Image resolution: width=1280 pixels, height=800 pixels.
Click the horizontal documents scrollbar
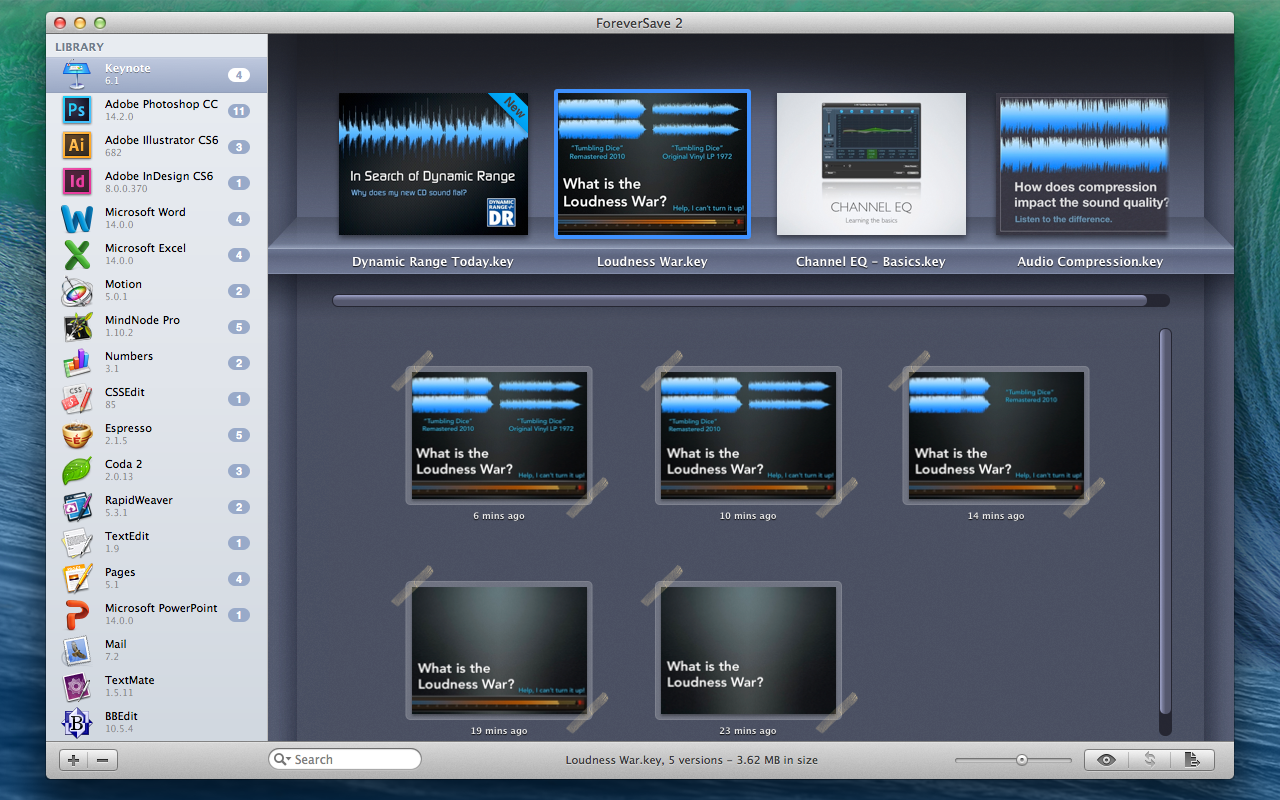(740, 300)
